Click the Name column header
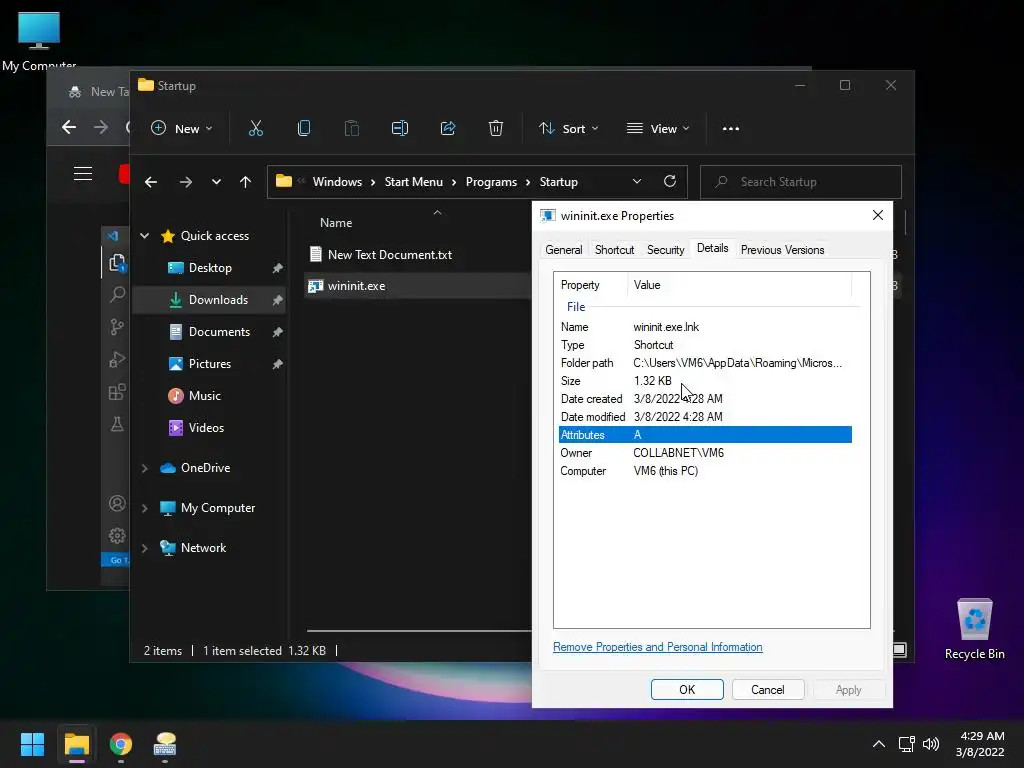 336,223
